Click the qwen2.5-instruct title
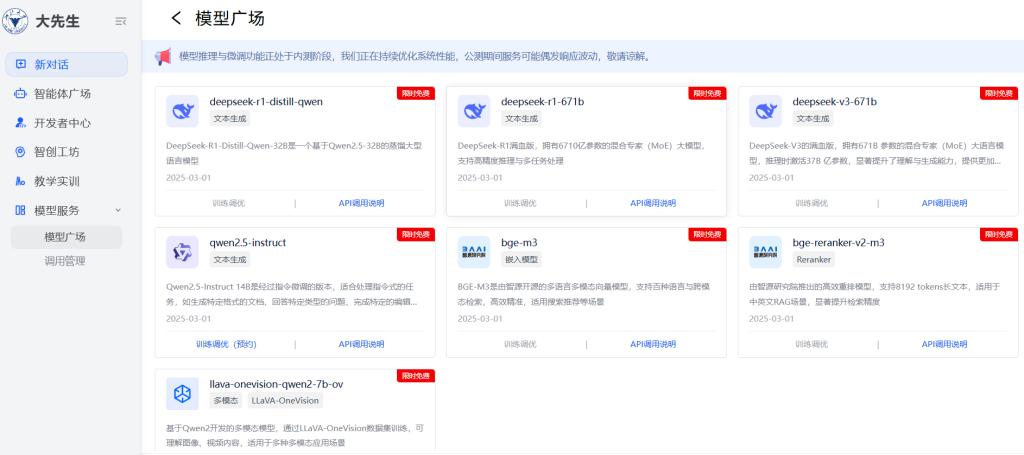 (x=248, y=243)
